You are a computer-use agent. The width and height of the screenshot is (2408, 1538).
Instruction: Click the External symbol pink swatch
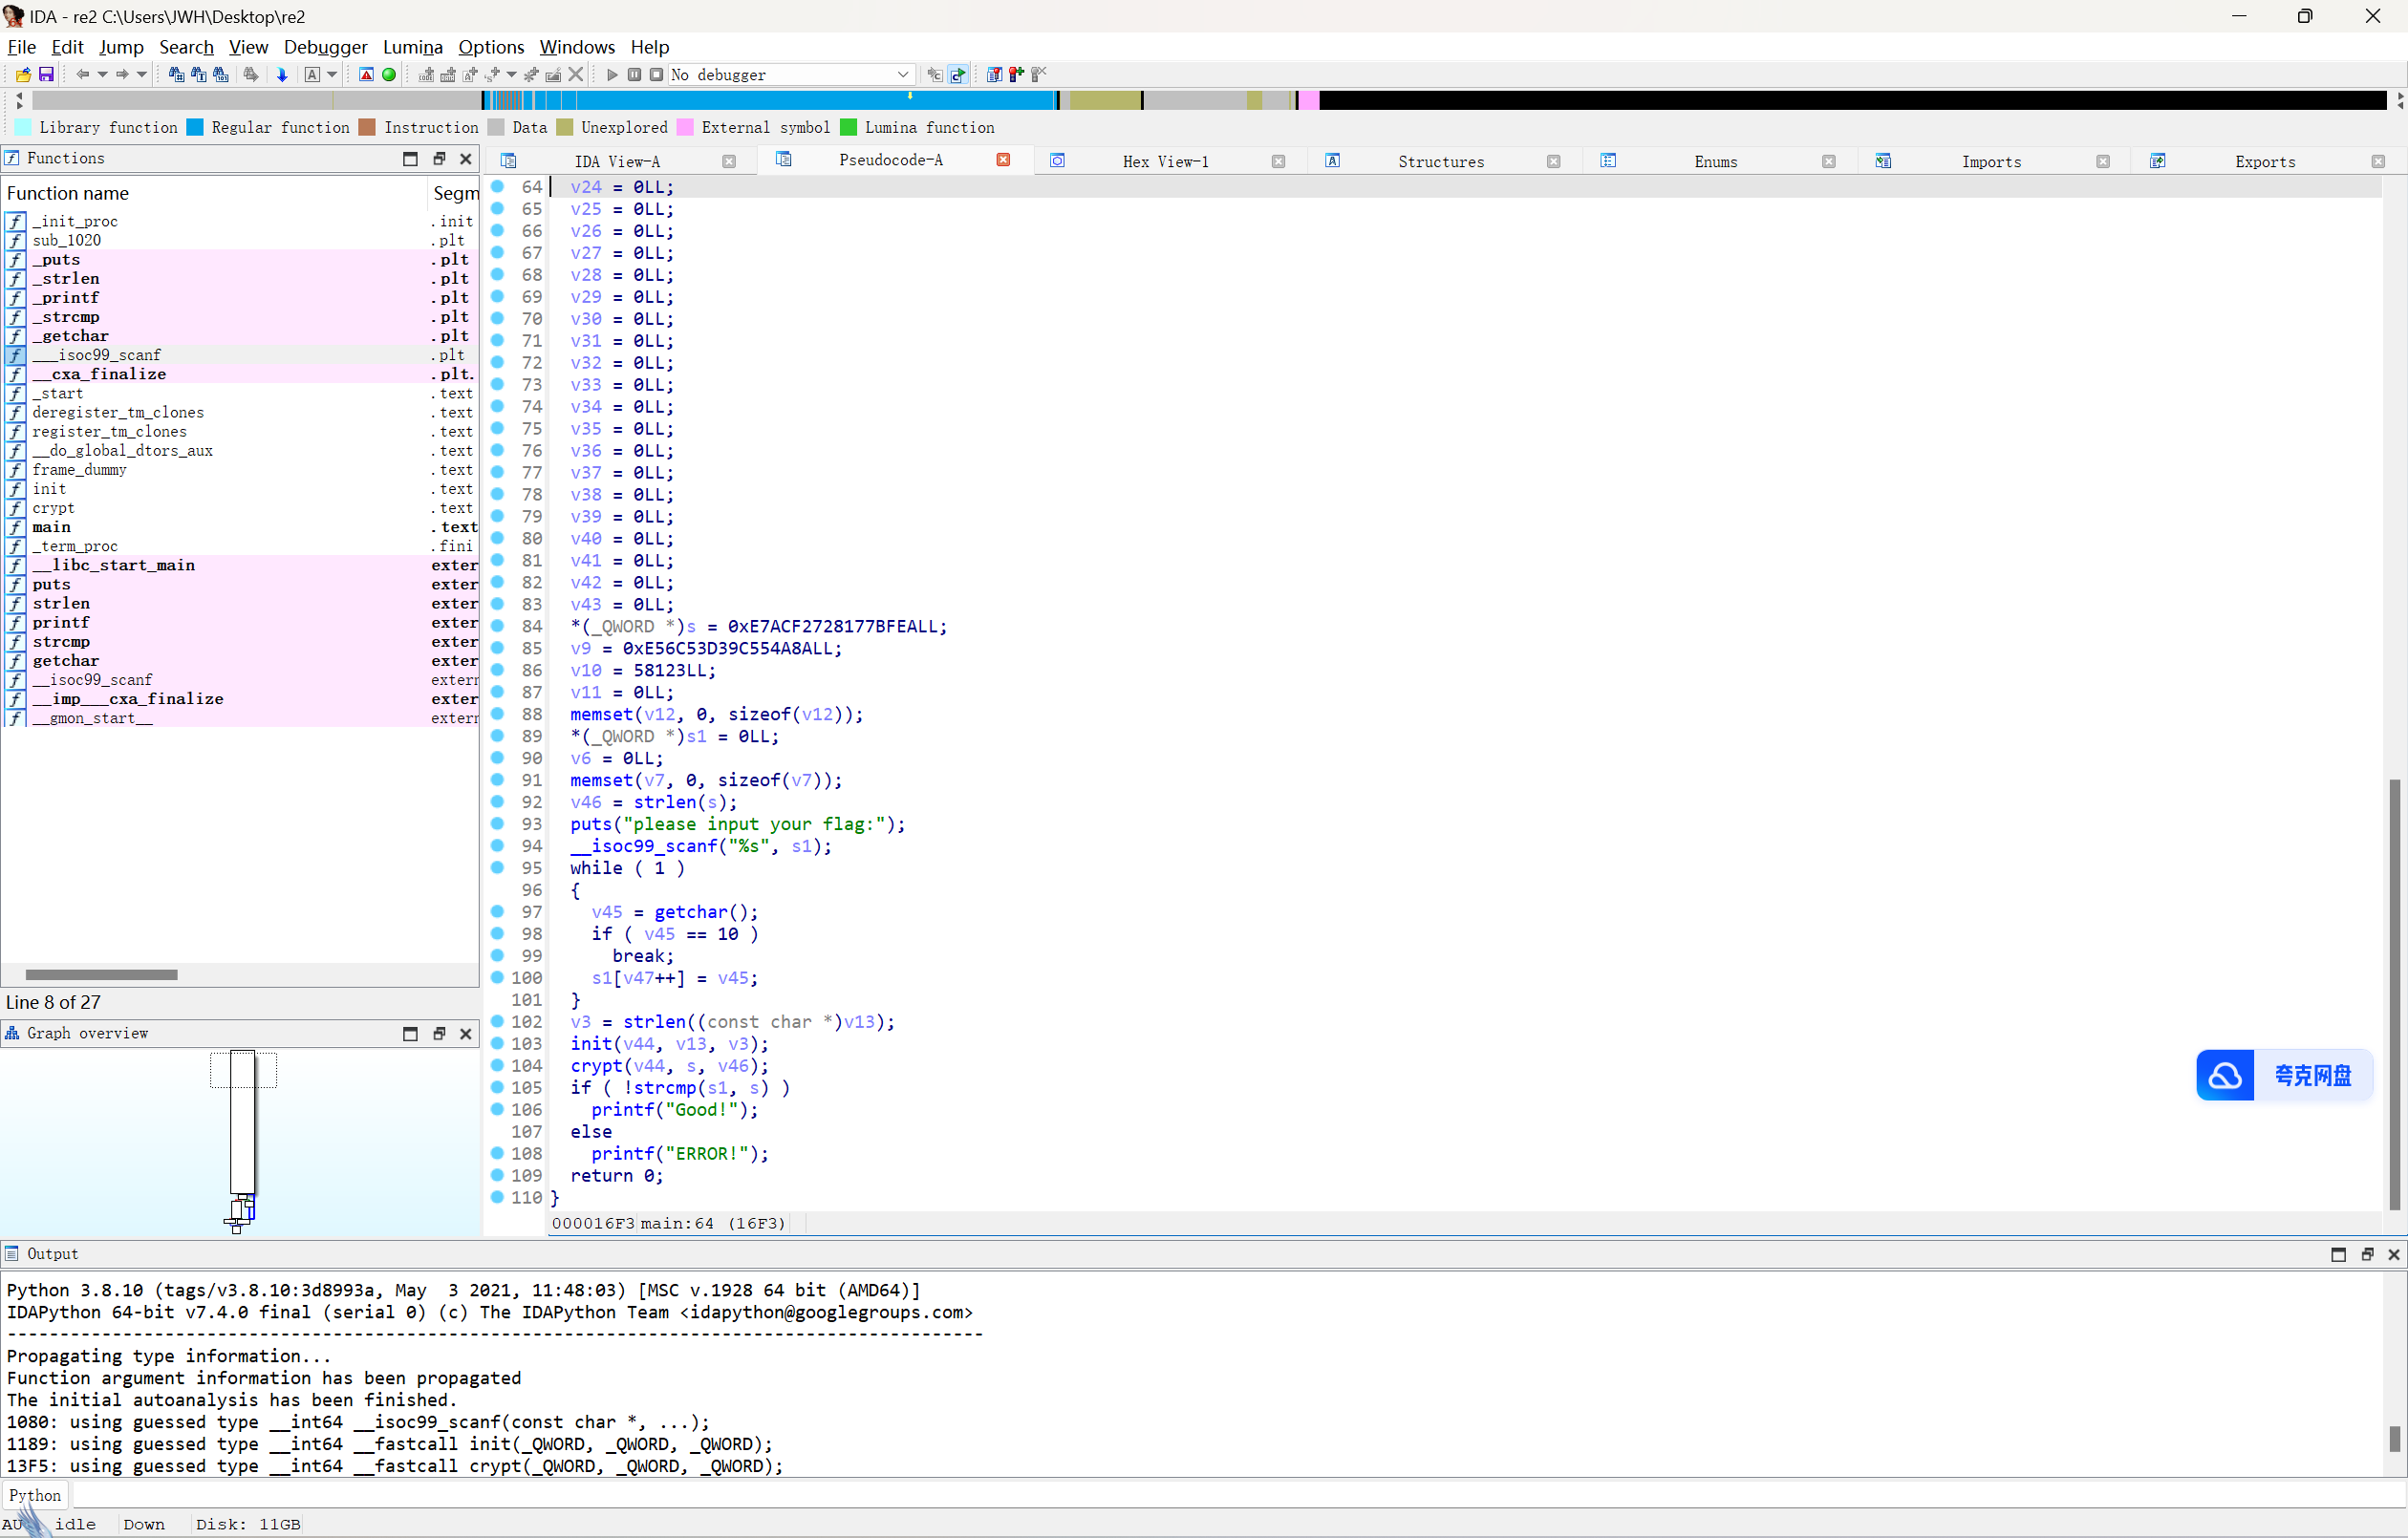685,127
